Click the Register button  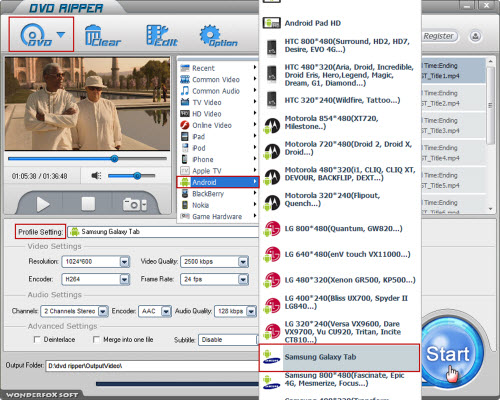[x=439, y=36]
